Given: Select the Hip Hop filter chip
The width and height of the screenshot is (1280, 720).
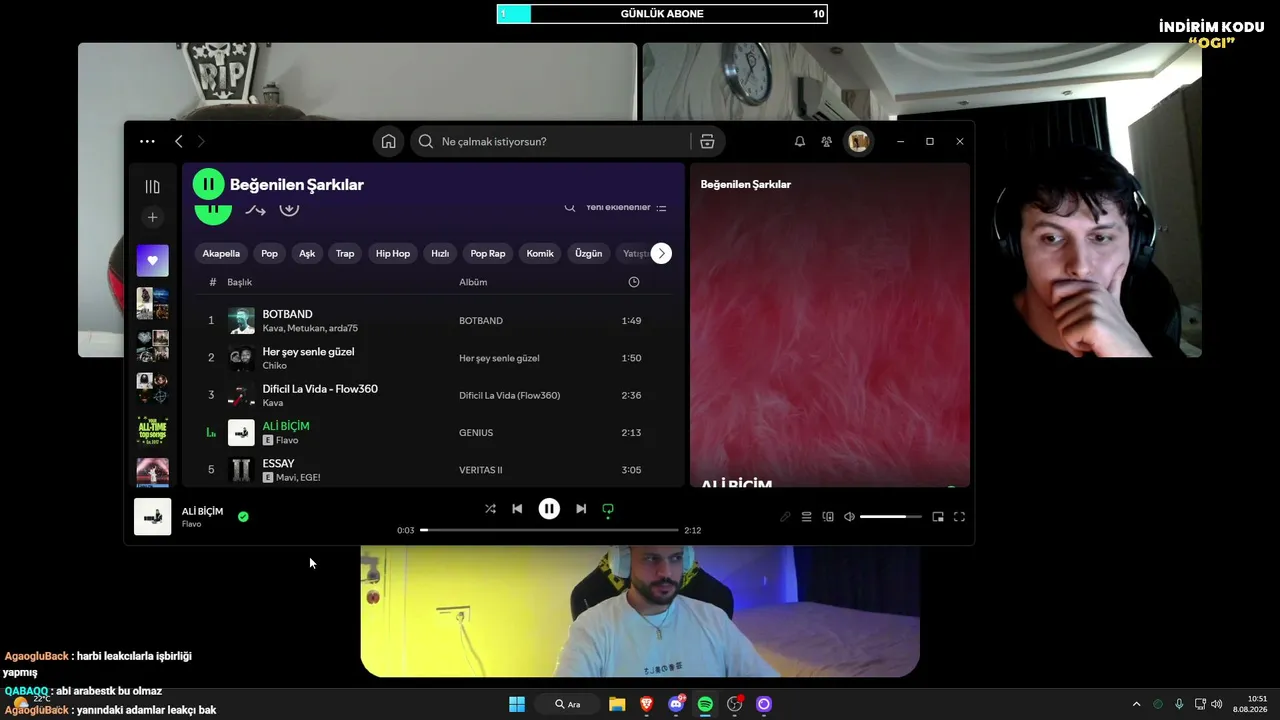Looking at the screenshot, I should coord(393,253).
